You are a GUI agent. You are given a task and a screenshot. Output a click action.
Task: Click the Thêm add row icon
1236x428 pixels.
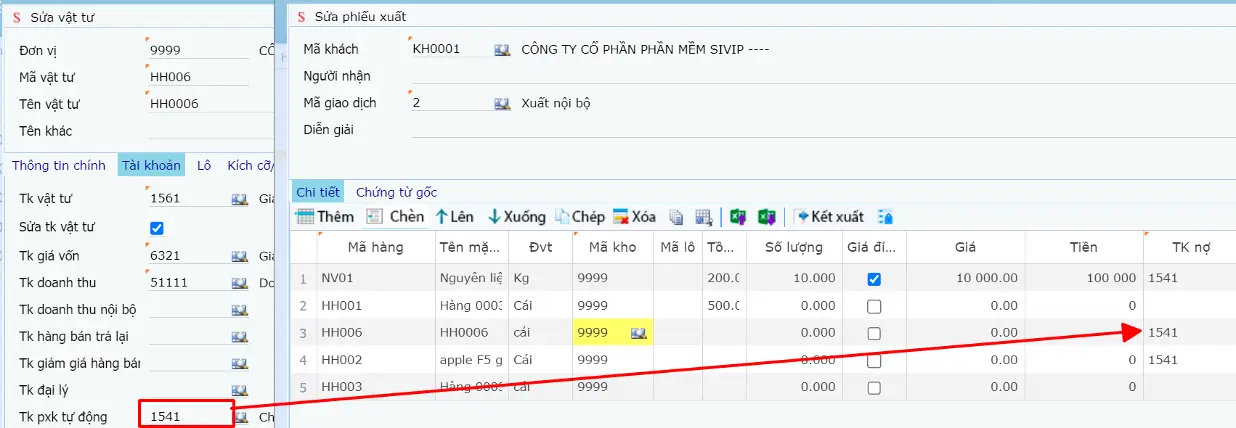[x=305, y=217]
